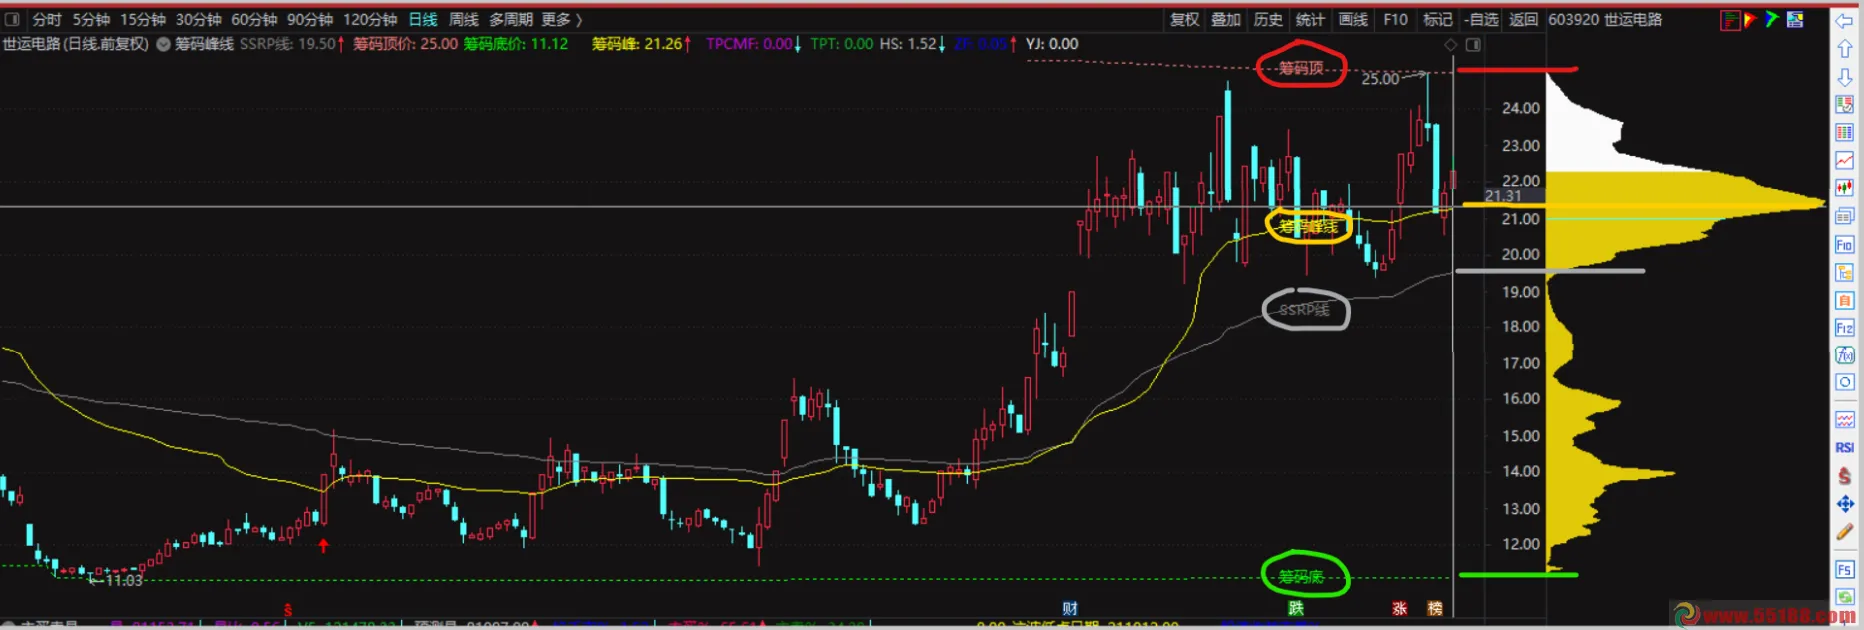Switch to the 60分钟 period tab
This screenshot has width=1864, height=630.
(x=254, y=19)
